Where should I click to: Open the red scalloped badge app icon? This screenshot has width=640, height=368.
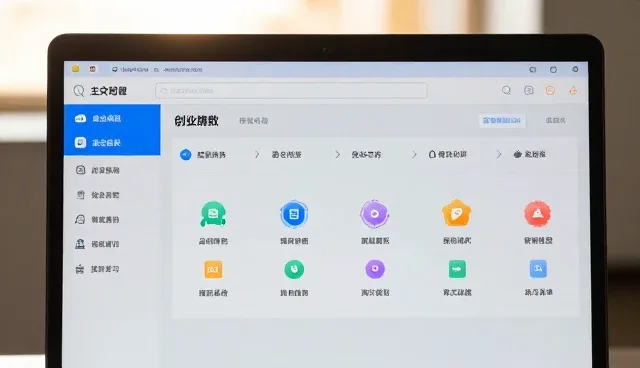pos(538,213)
